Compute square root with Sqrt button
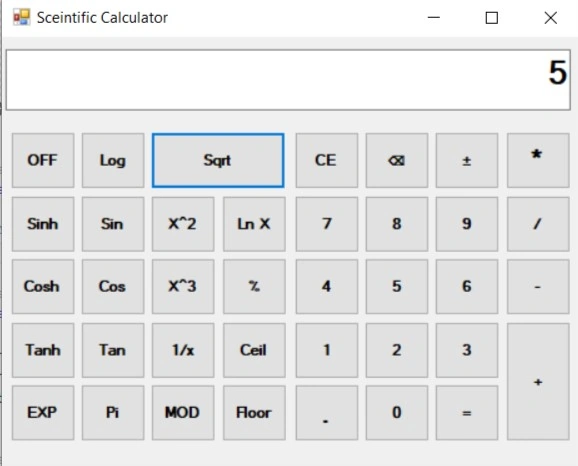The image size is (578, 466). 218,160
